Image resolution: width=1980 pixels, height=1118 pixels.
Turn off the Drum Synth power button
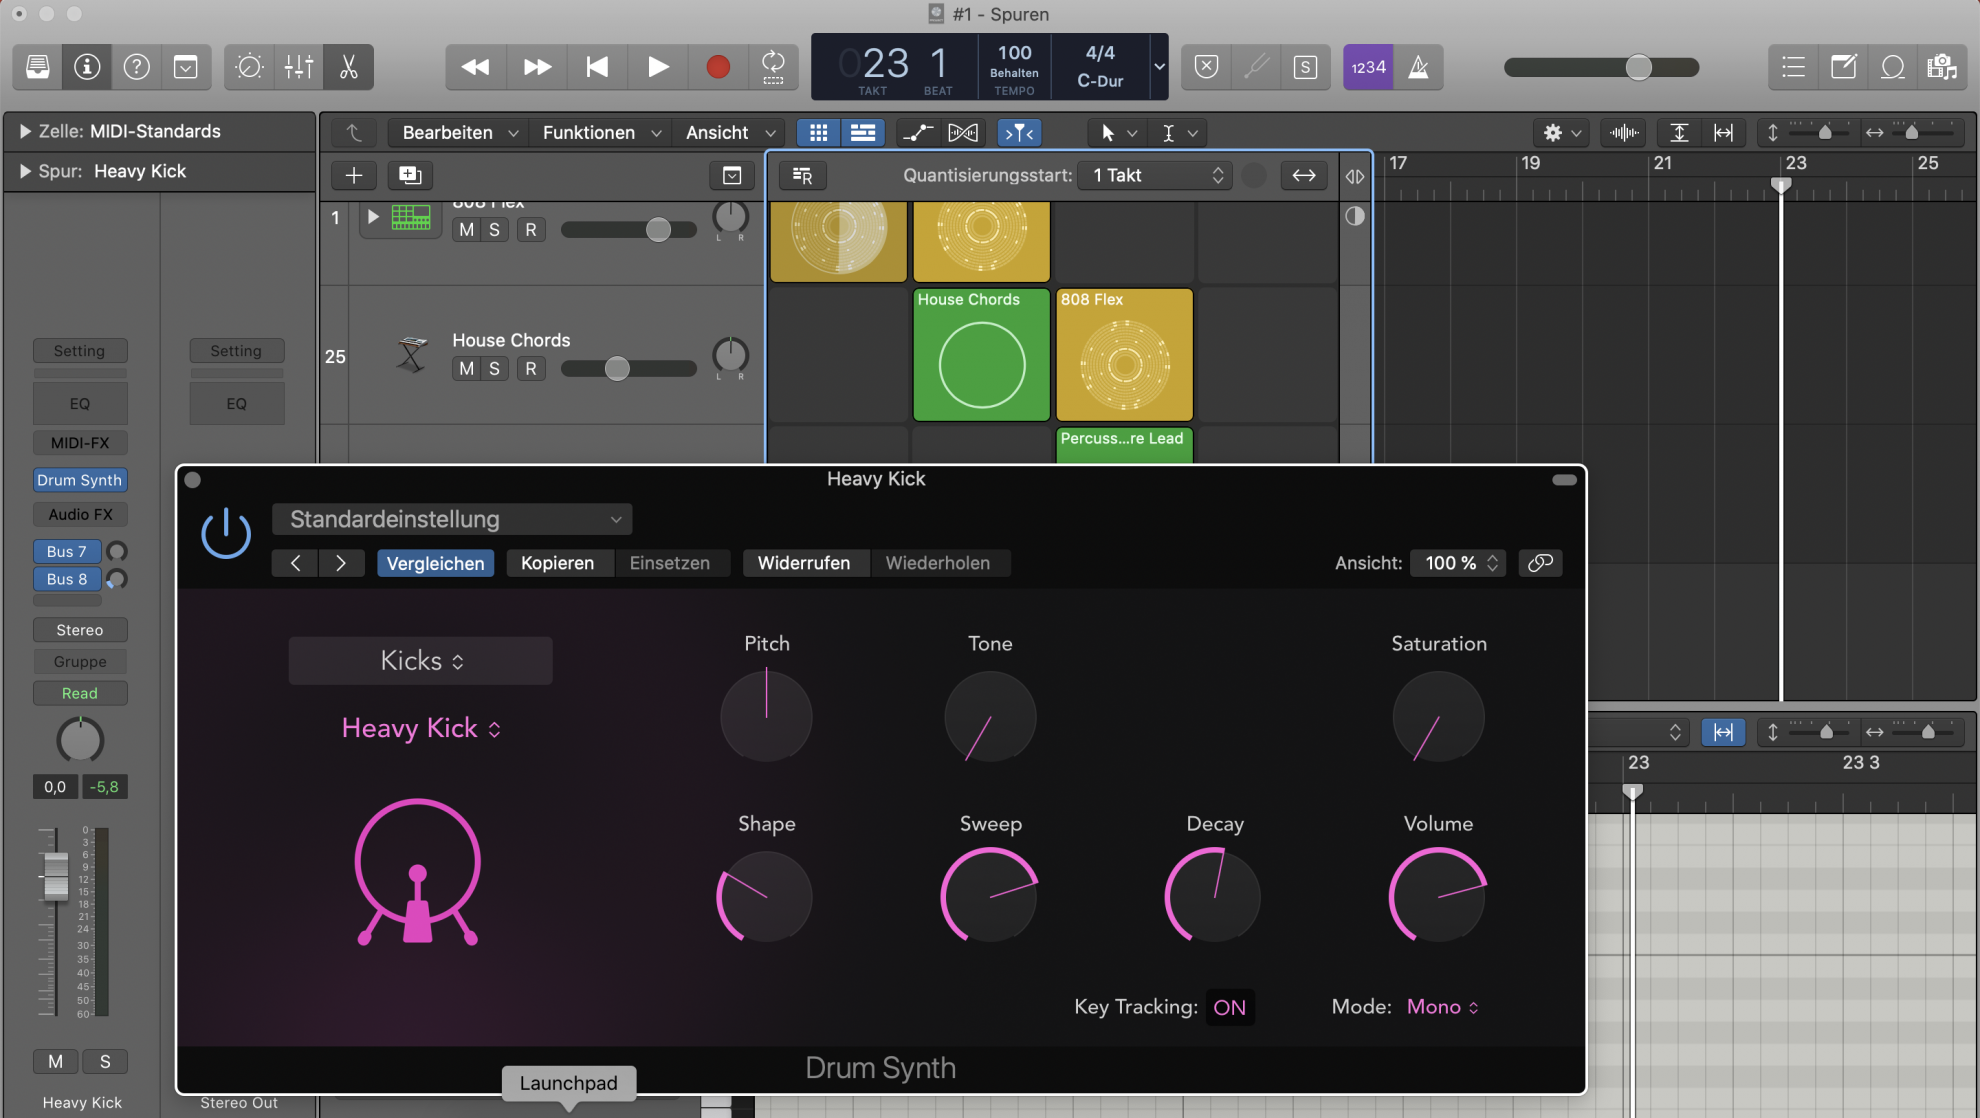(x=226, y=533)
